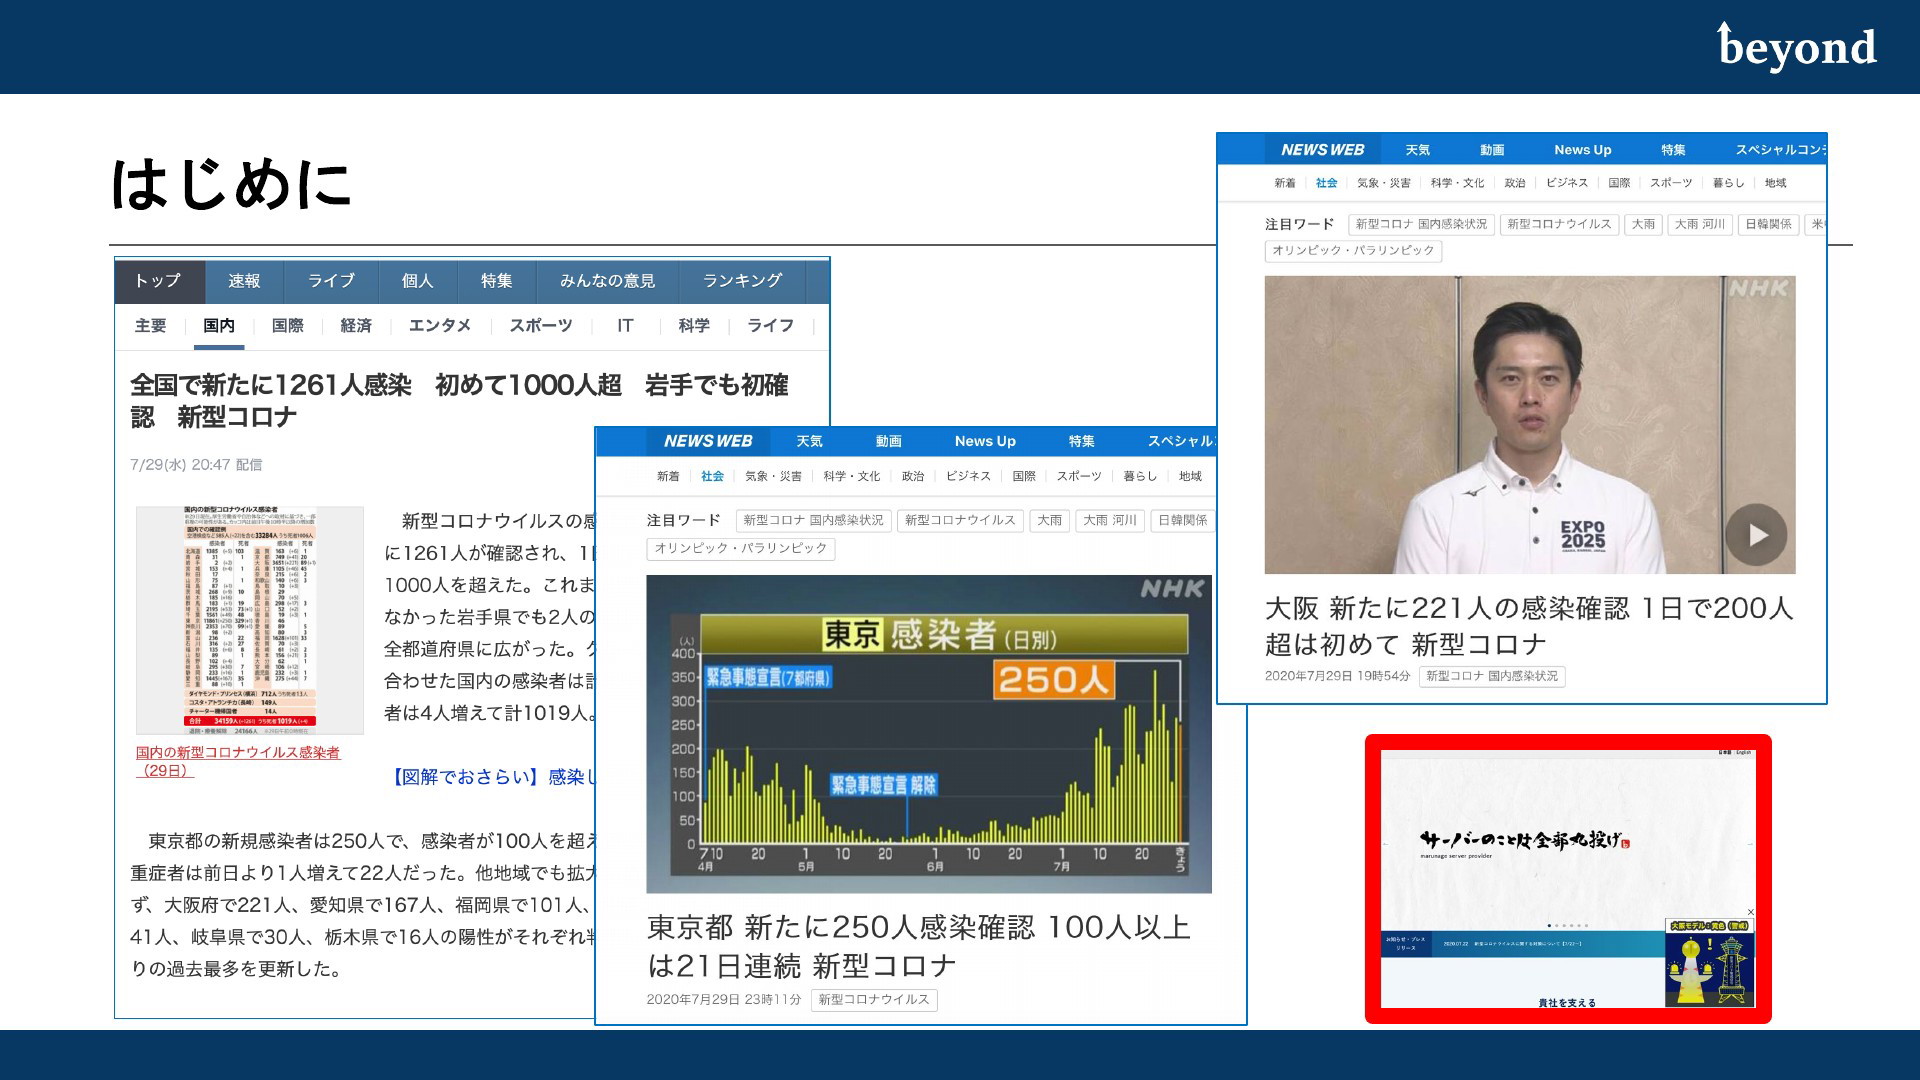1920x1080 pixels.
Task: Close the 大阪モデル popup banner
Action: (x=1750, y=912)
